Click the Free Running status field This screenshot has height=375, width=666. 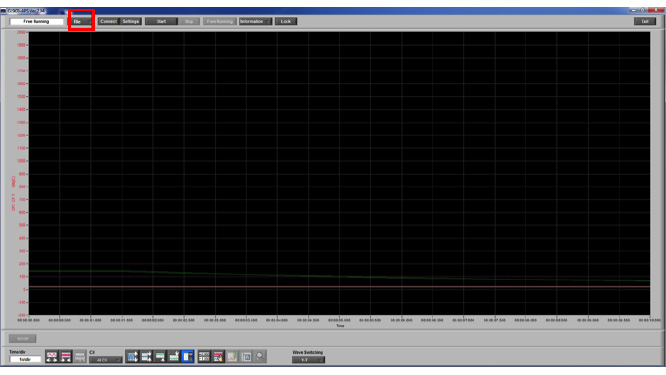(x=37, y=21)
